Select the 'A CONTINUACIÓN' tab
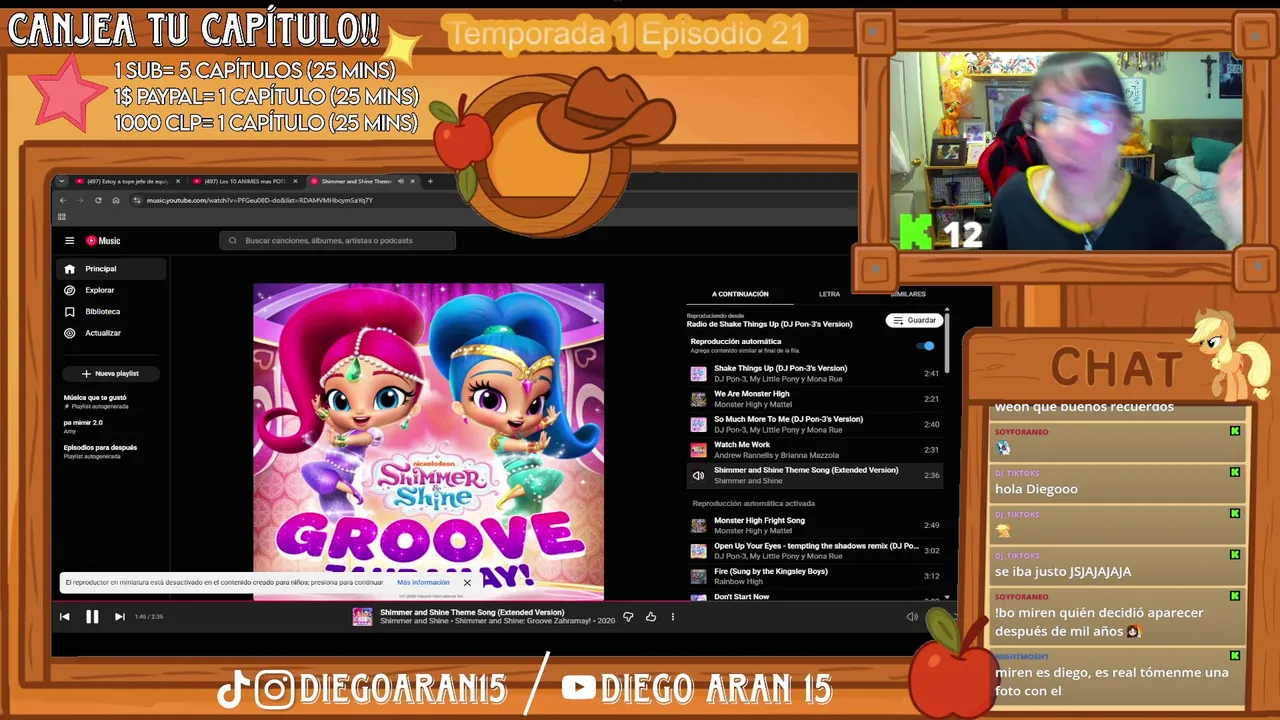The image size is (1280, 720). pyautogui.click(x=740, y=294)
